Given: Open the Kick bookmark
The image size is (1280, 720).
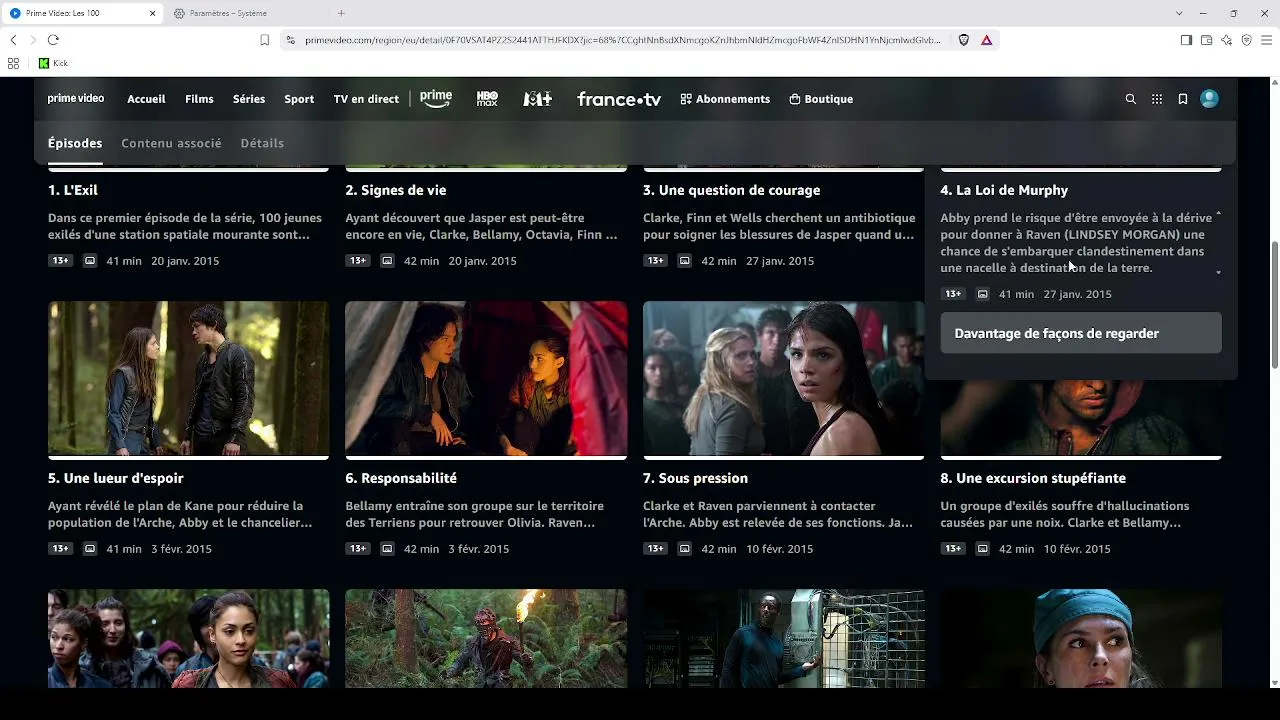Looking at the screenshot, I should (x=53, y=63).
